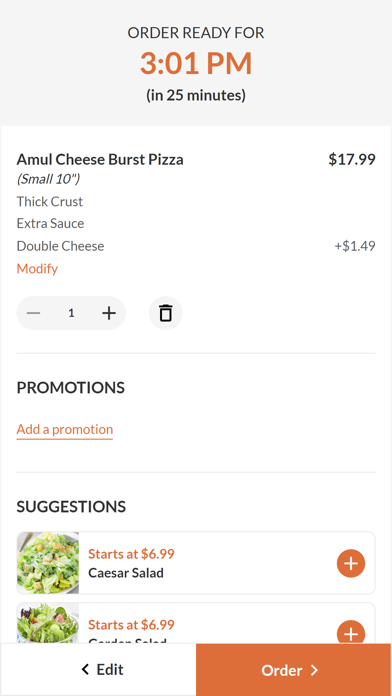
Task: Open the Garden Salad thumbnail image
Action: click(48, 623)
